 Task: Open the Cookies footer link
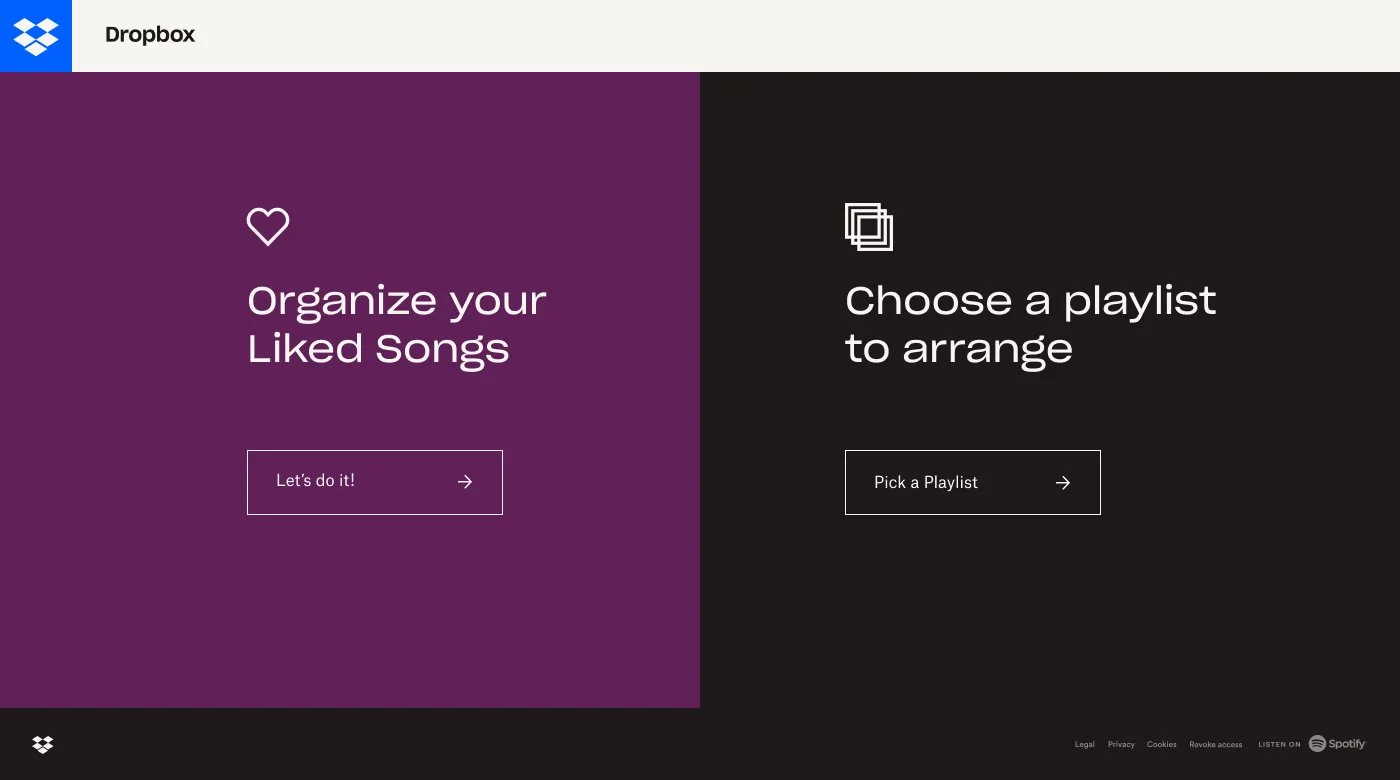pyautogui.click(x=1161, y=745)
